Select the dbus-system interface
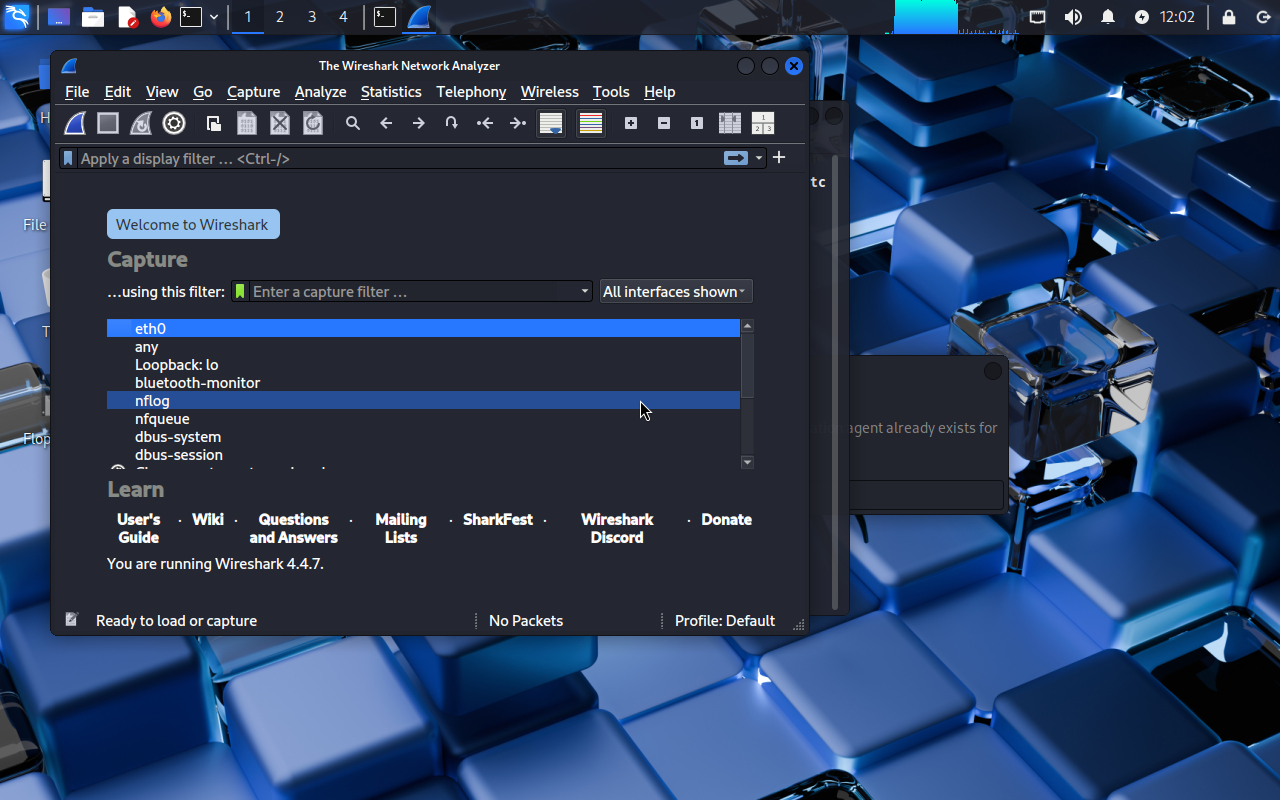 423,436
